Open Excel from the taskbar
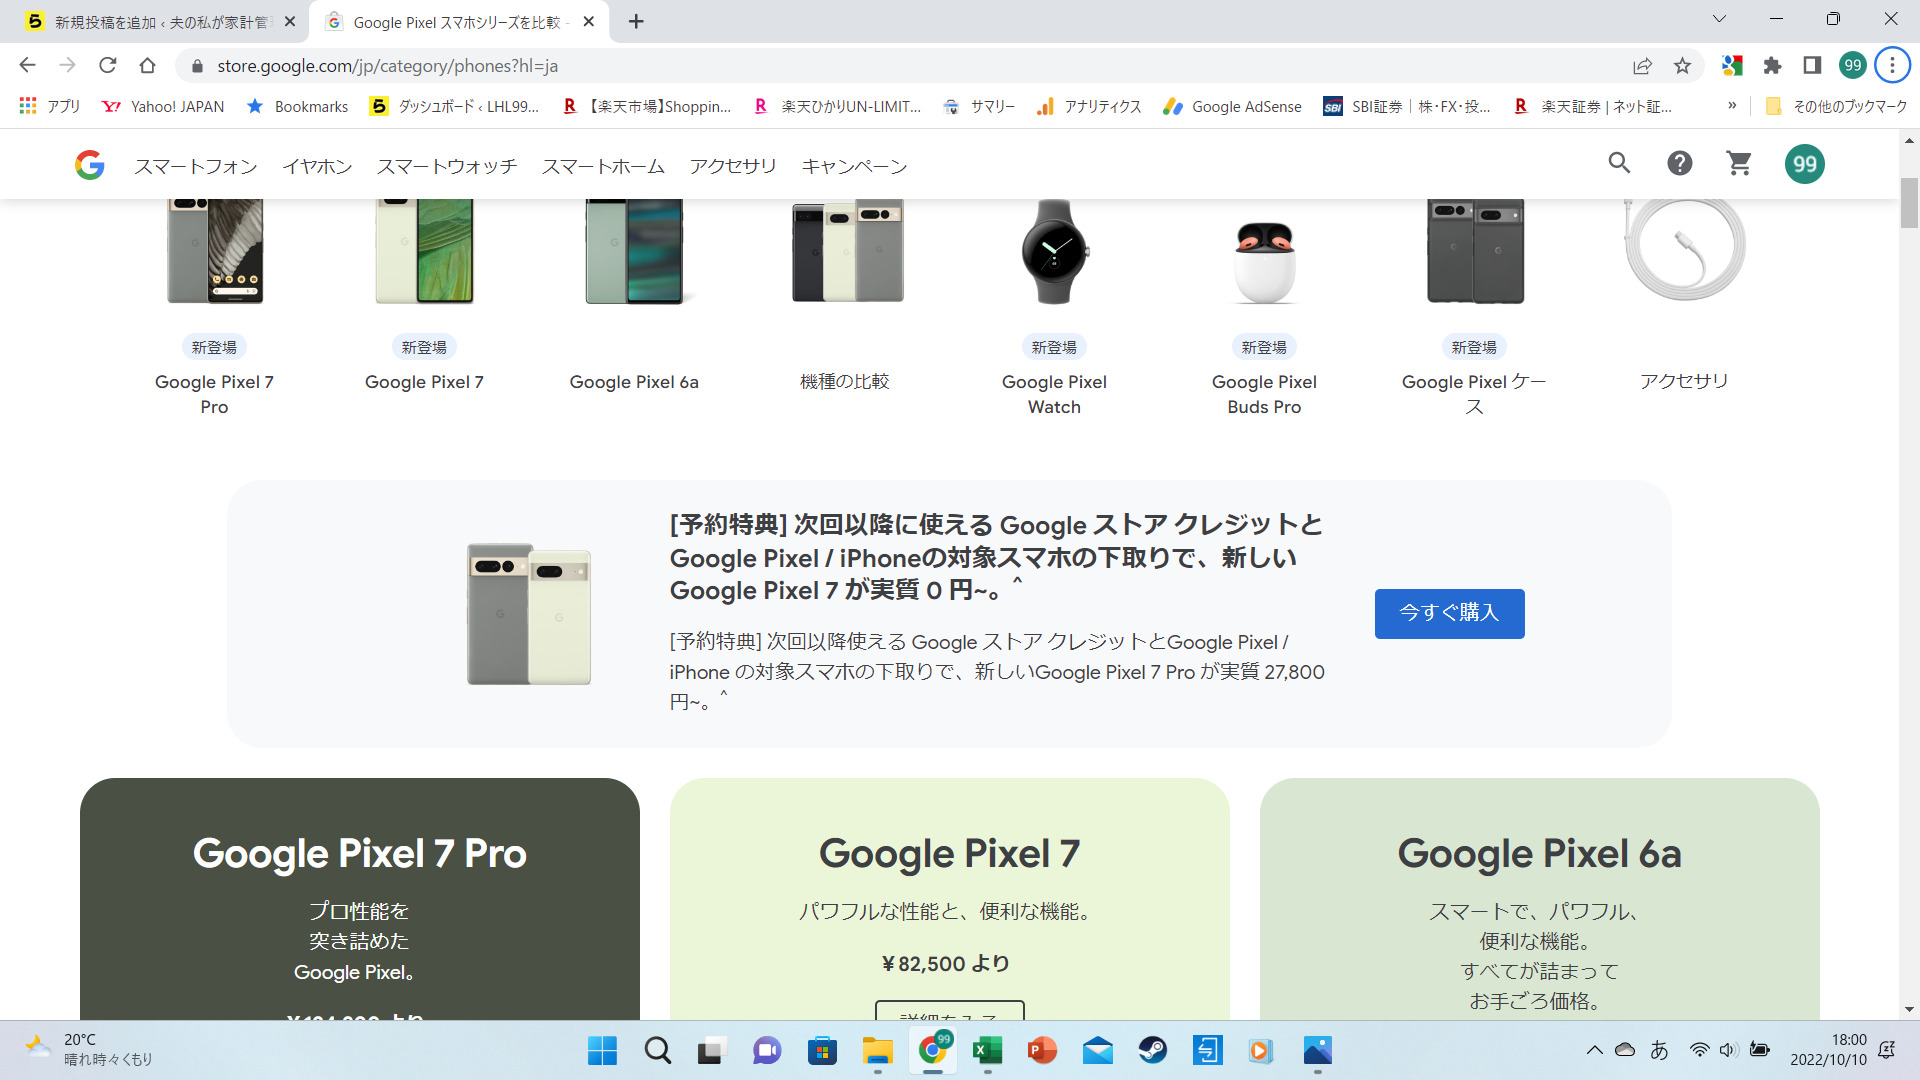 (987, 1050)
